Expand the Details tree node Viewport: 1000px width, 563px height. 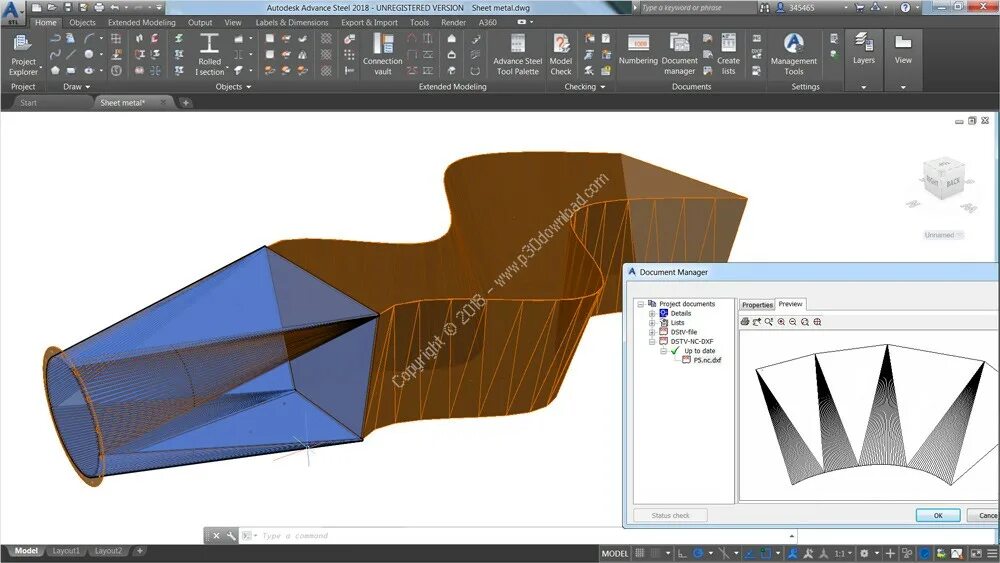click(x=652, y=314)
